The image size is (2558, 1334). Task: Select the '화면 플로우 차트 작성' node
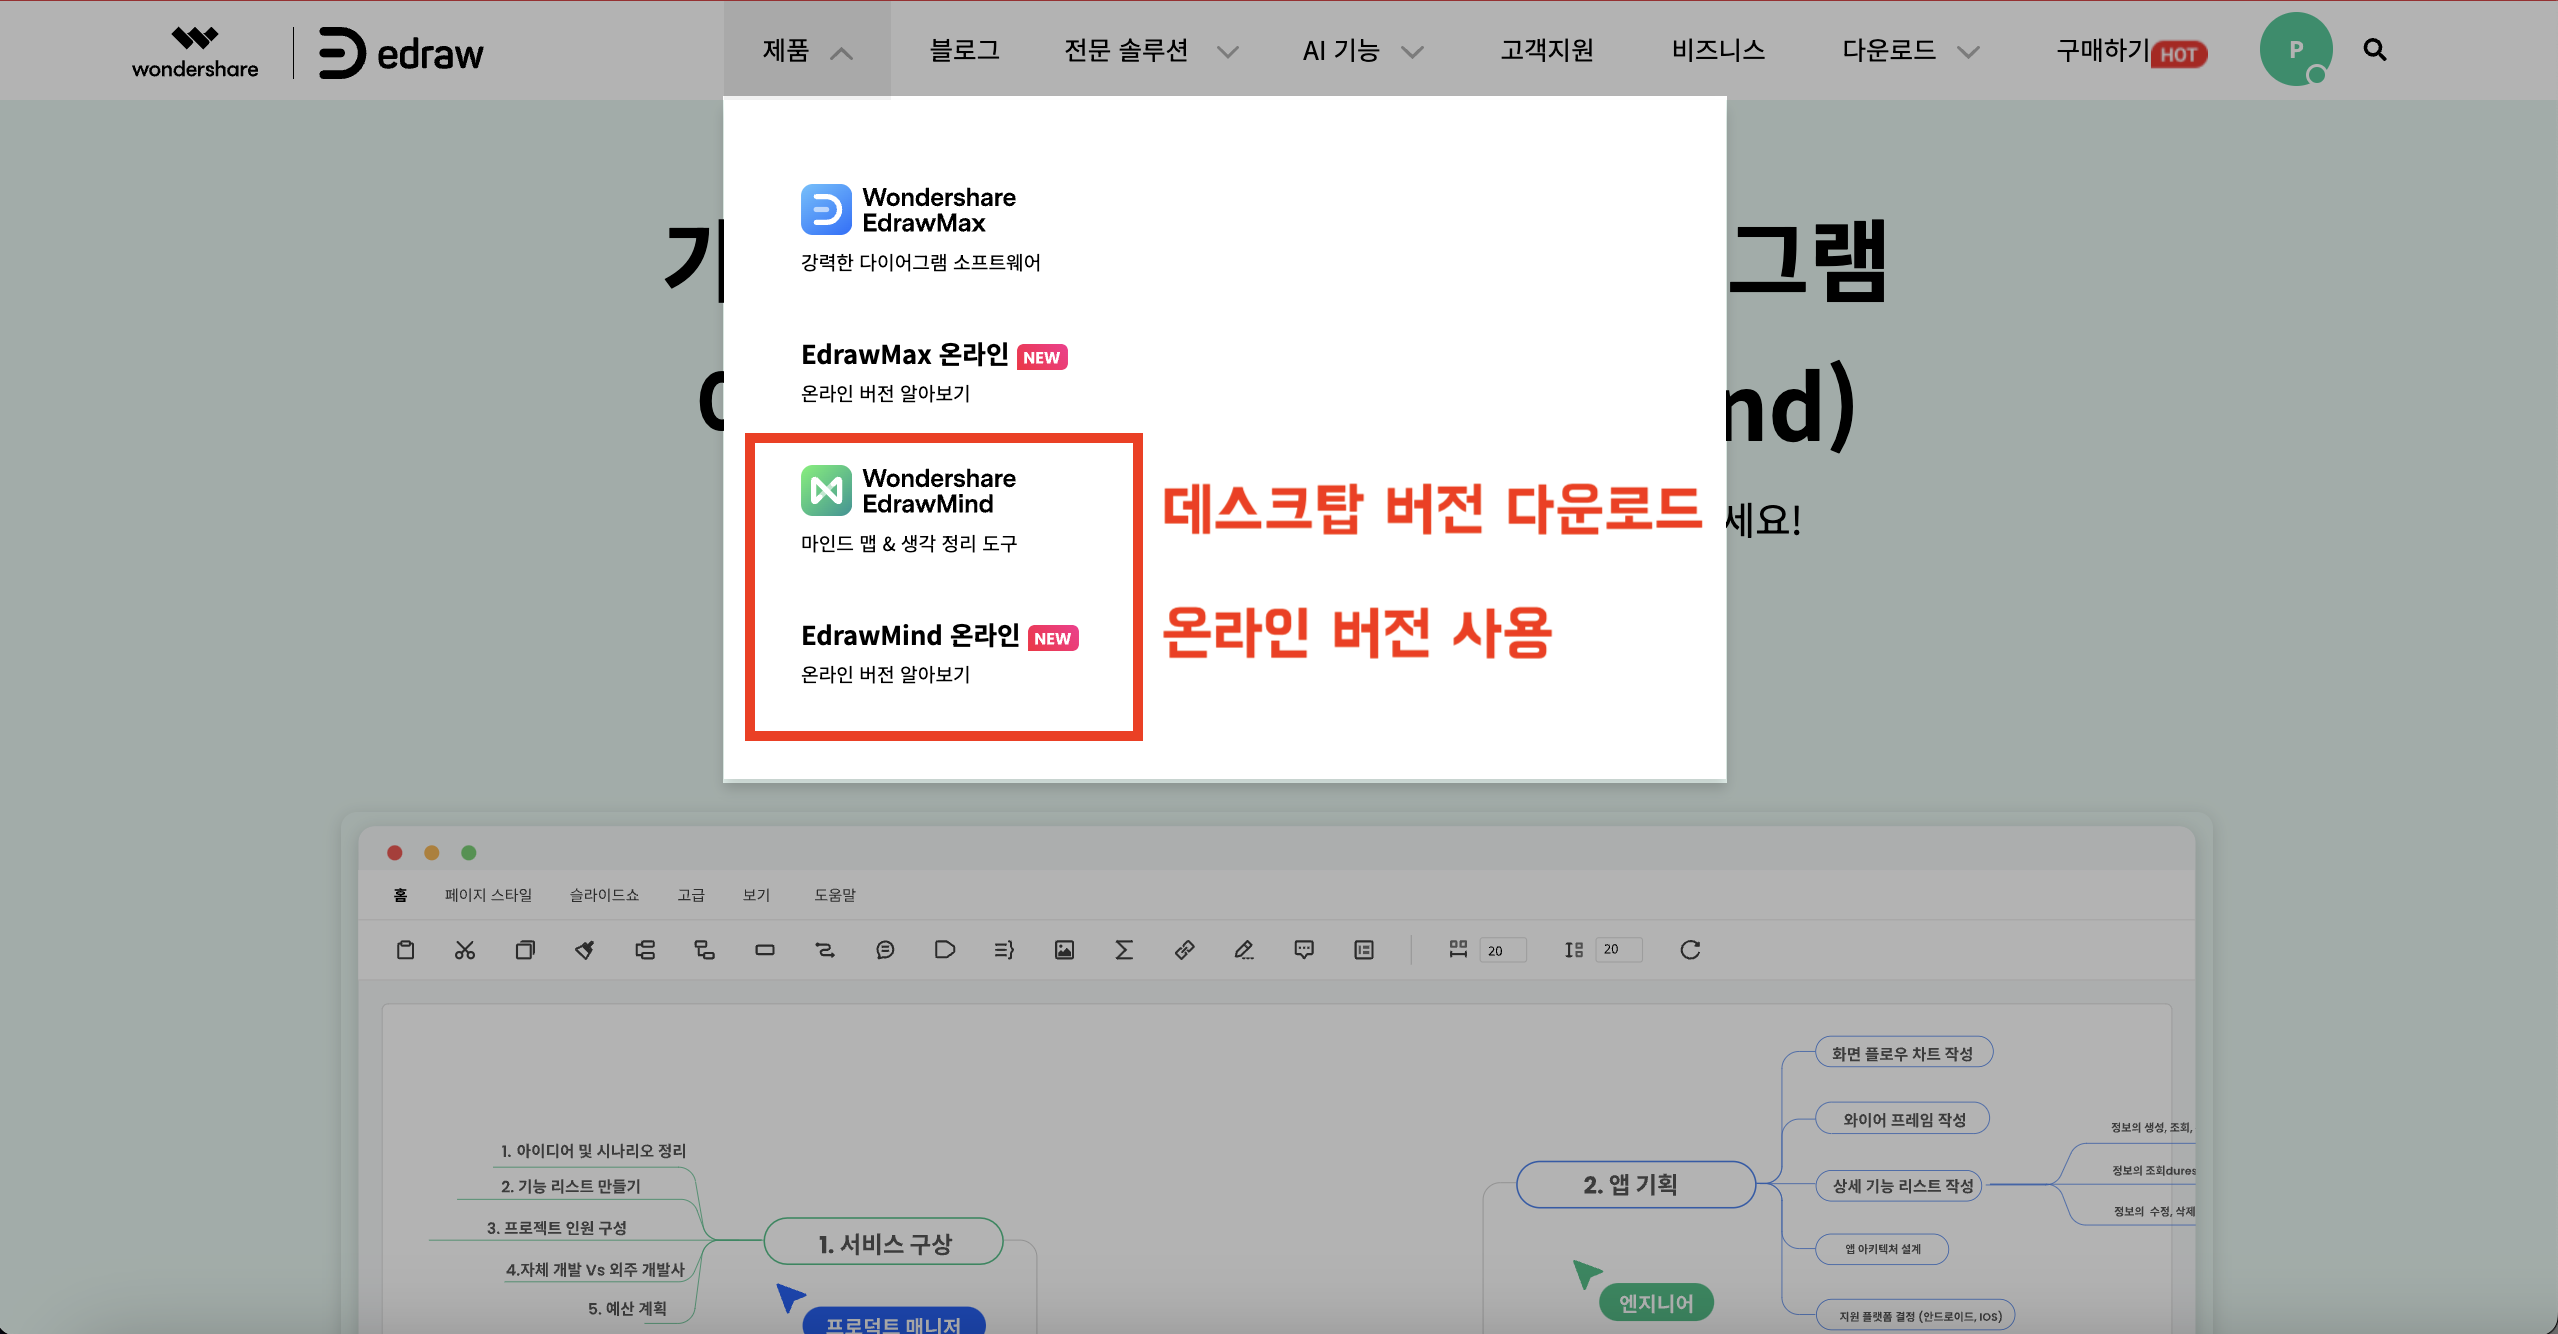pyautogui.click(x=1902, y=1053)
